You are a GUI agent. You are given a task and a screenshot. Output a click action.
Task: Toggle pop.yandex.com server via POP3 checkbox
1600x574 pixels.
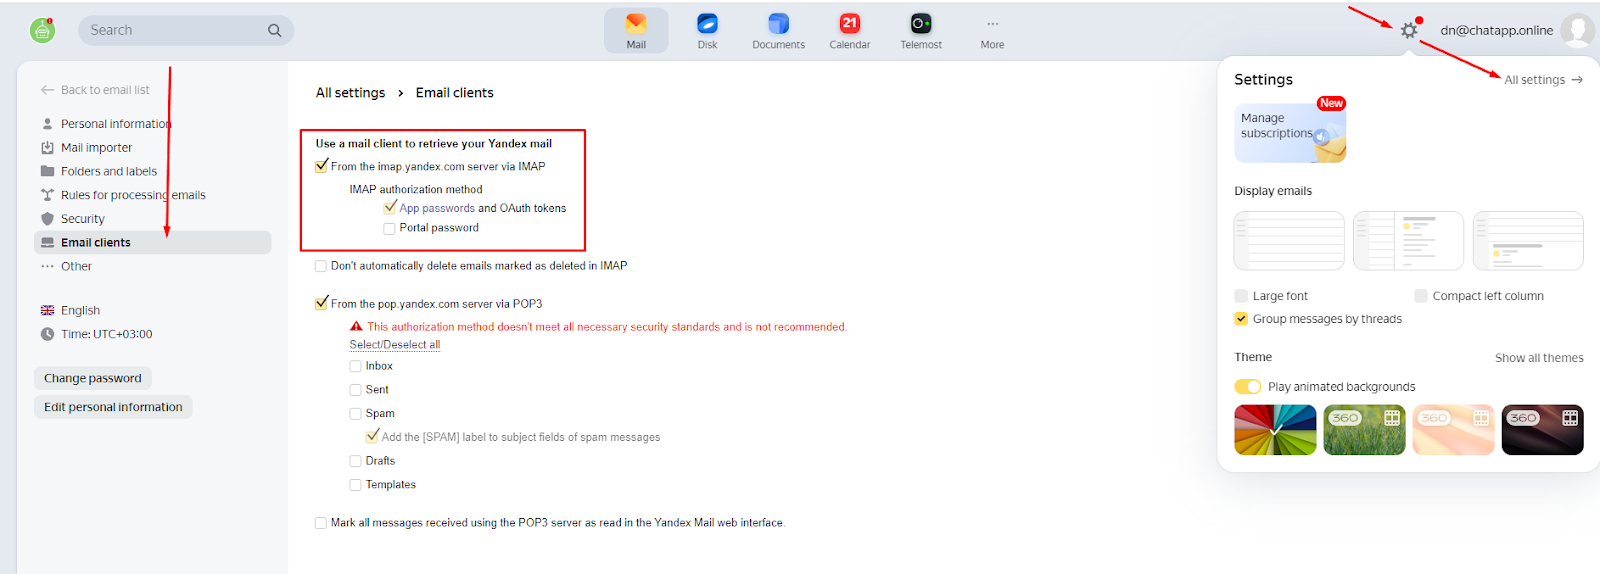tap(321, 303)
